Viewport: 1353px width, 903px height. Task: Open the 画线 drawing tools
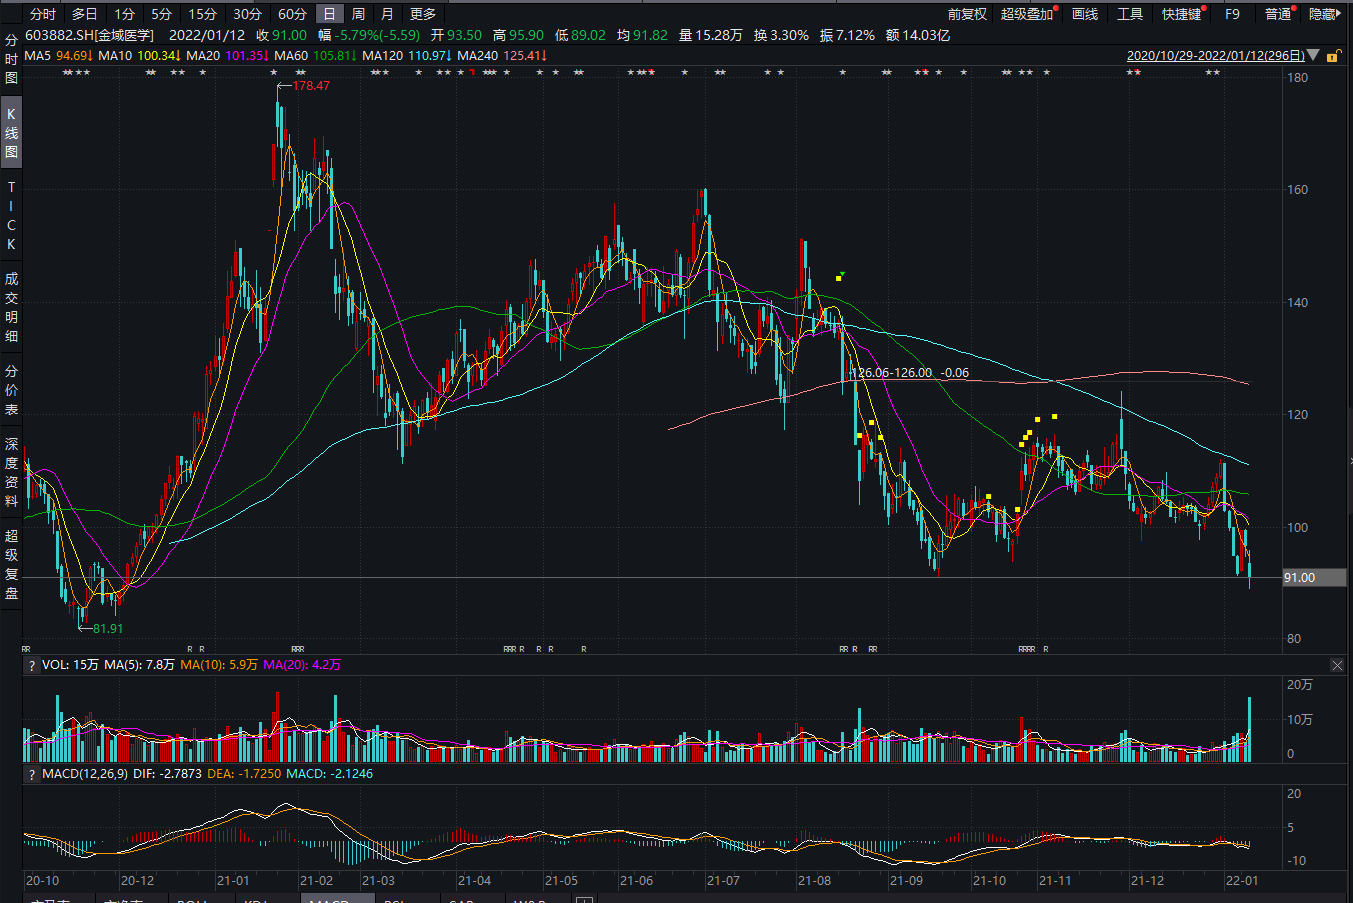(1085, 14)
